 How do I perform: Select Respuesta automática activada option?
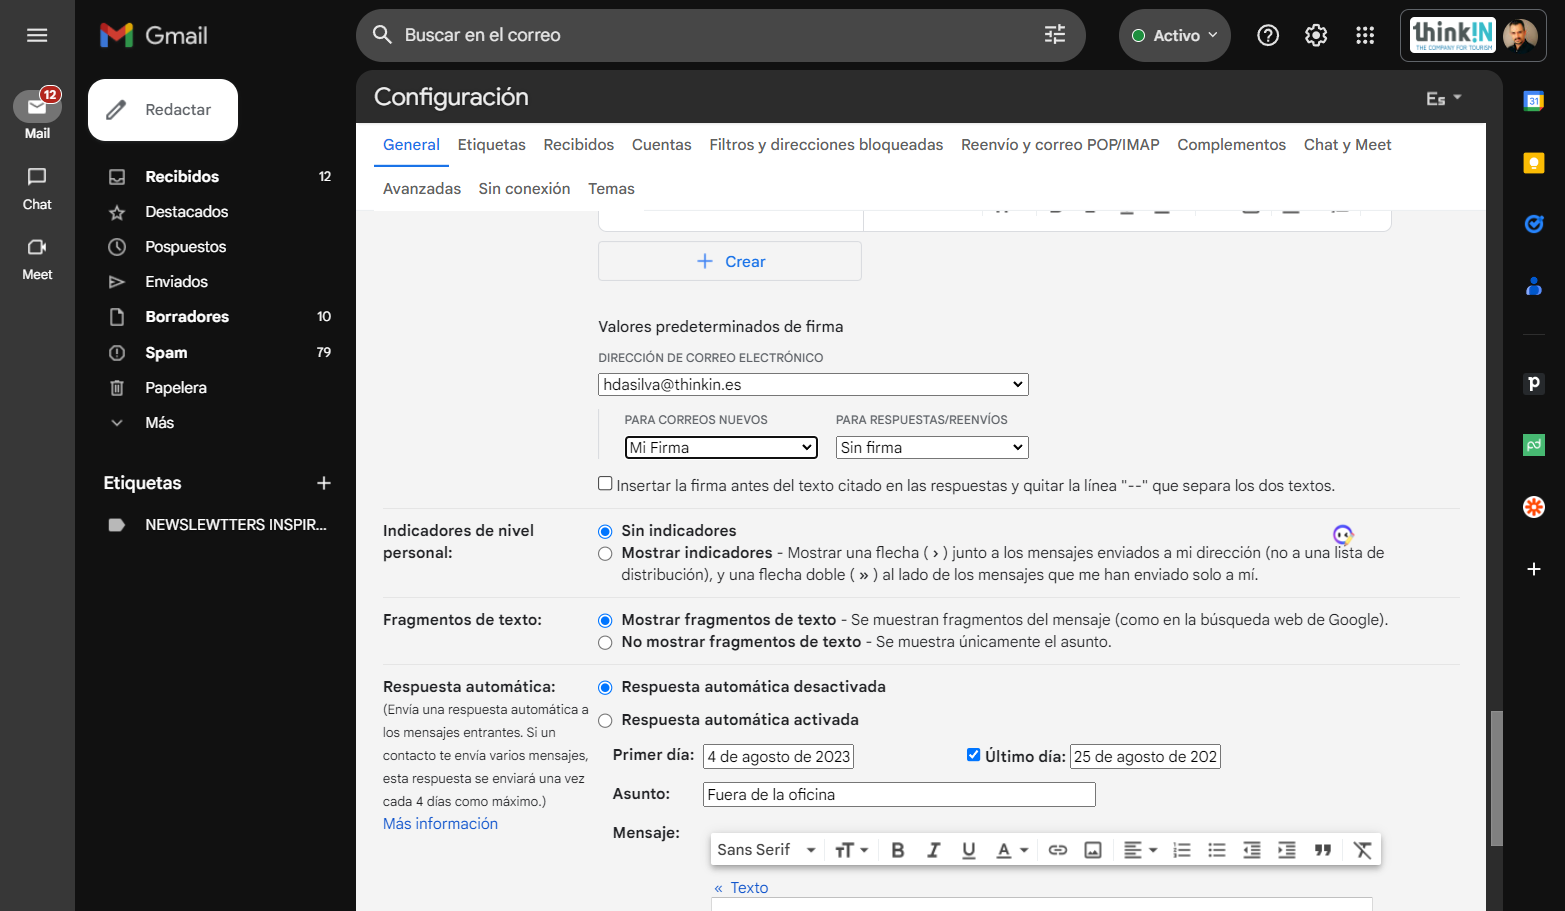coord(605,720)
